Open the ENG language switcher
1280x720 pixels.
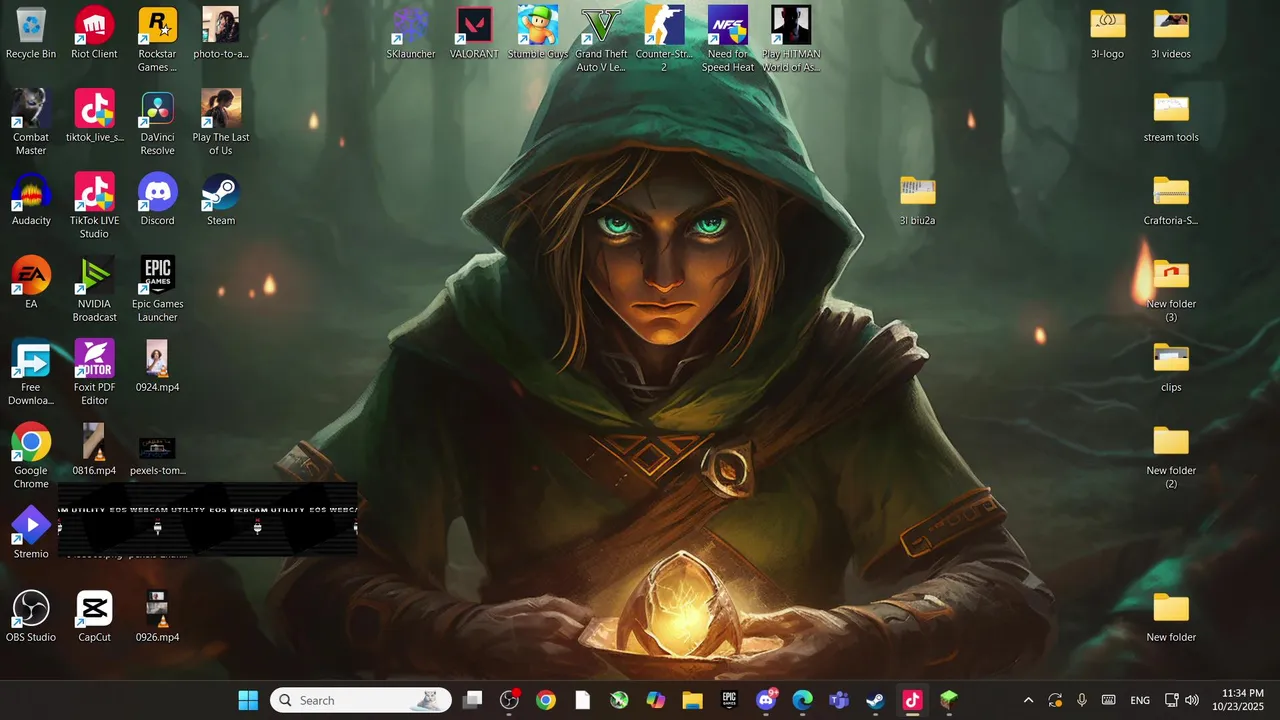coord(1140,700)
